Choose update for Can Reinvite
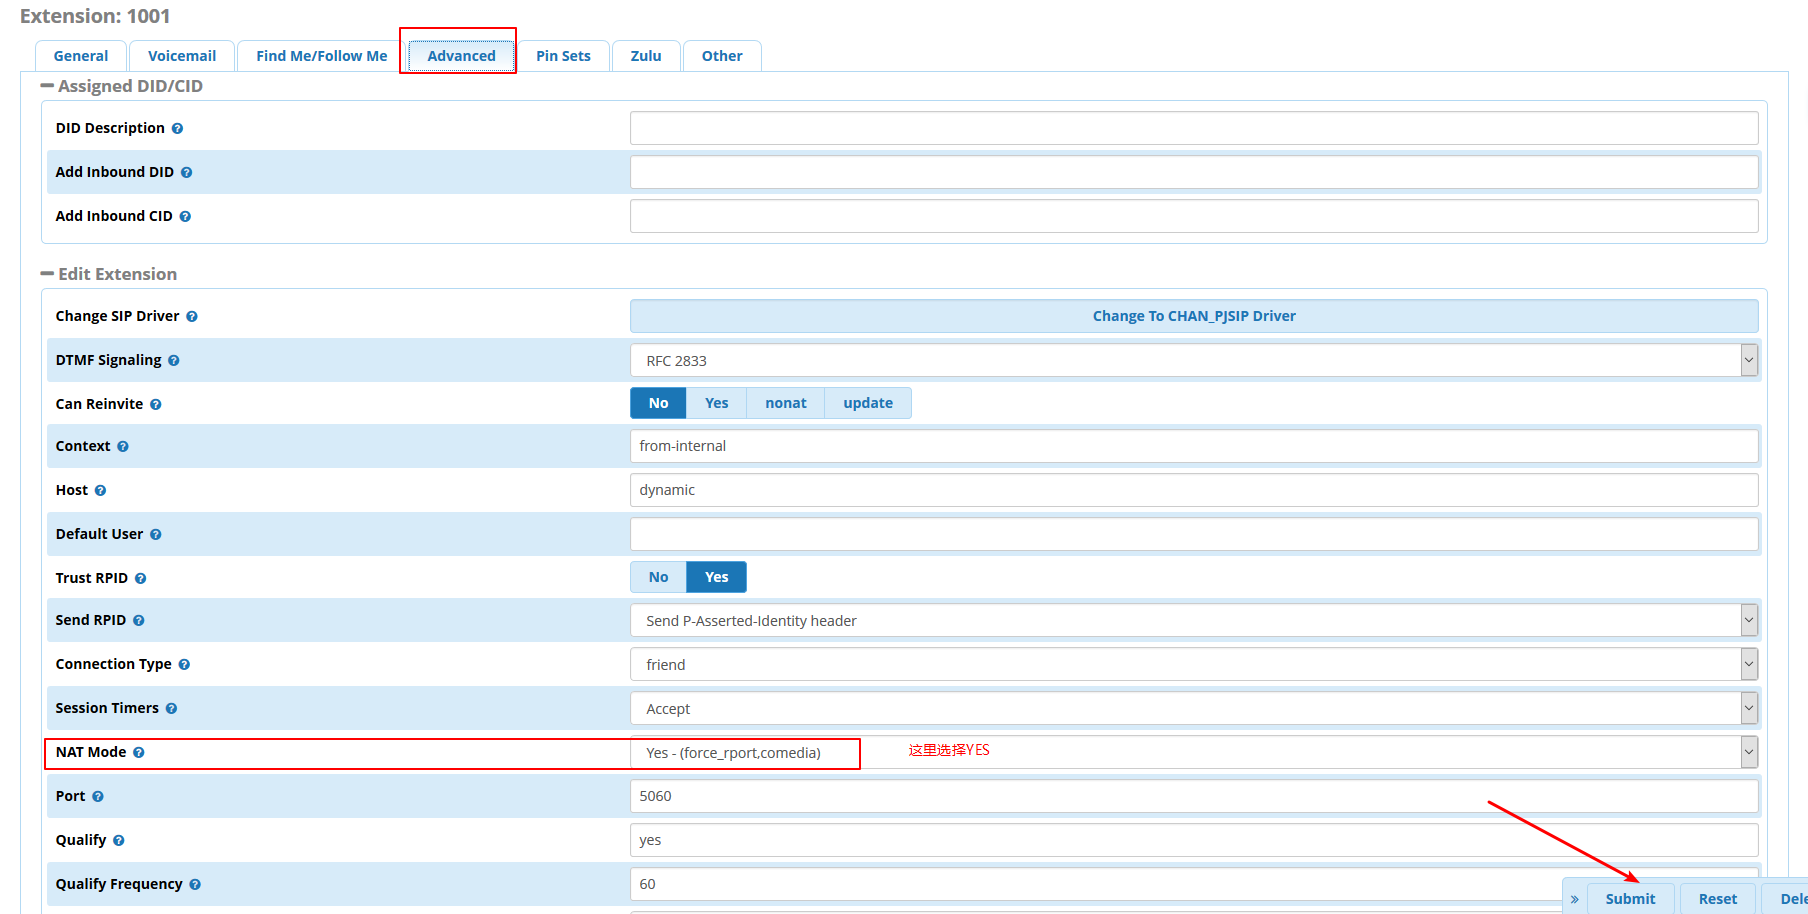The height and width of the screenshot is (914, 1808). coord(868,403)
